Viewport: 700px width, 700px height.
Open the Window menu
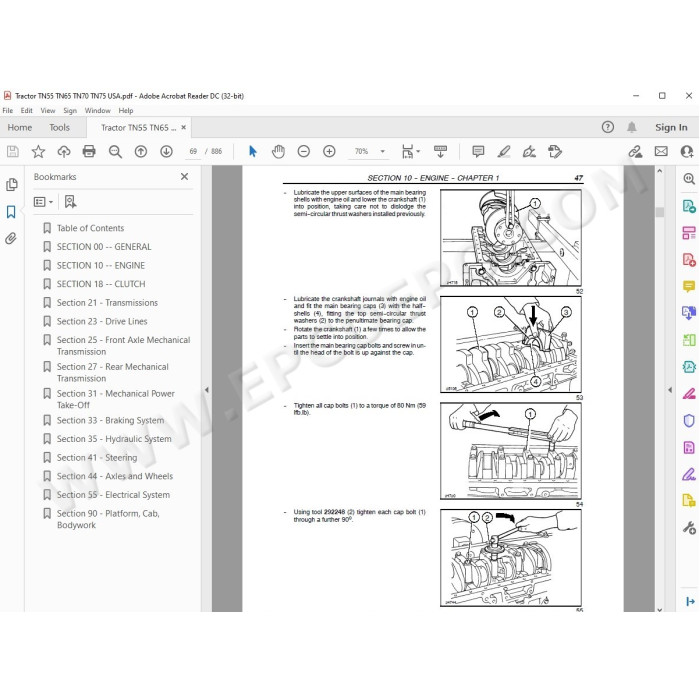tap(97, 110)
